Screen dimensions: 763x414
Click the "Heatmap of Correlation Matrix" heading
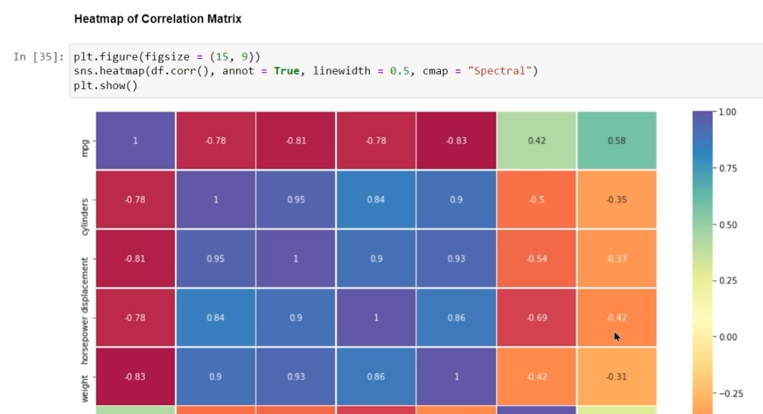(157, 19)
